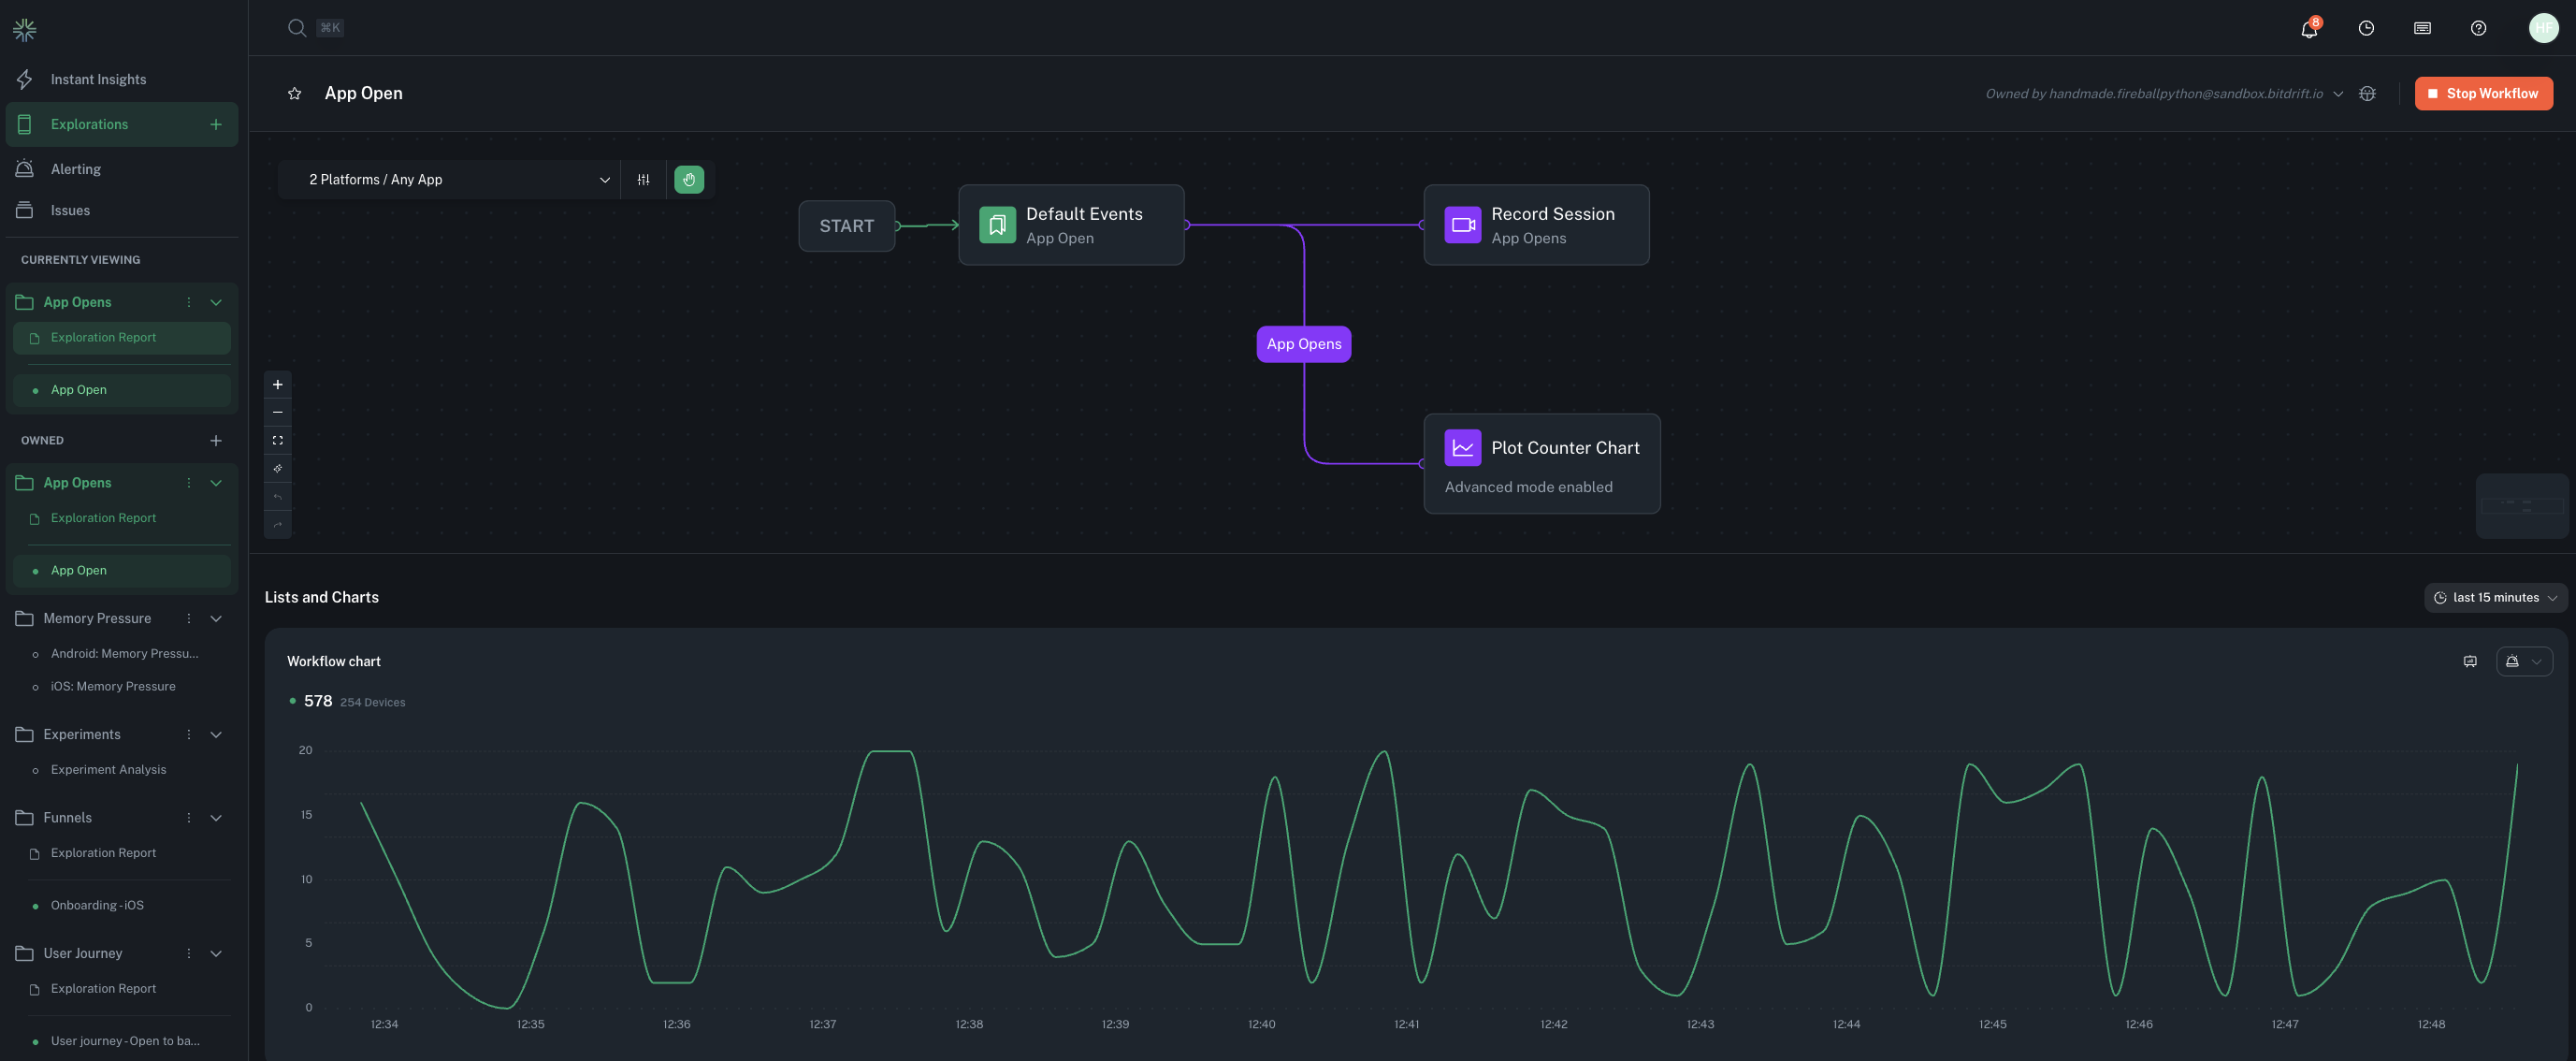The image size is (2576, 1061).
Task: Select the Plot Counter Chart node
Action: (1541, 464)
